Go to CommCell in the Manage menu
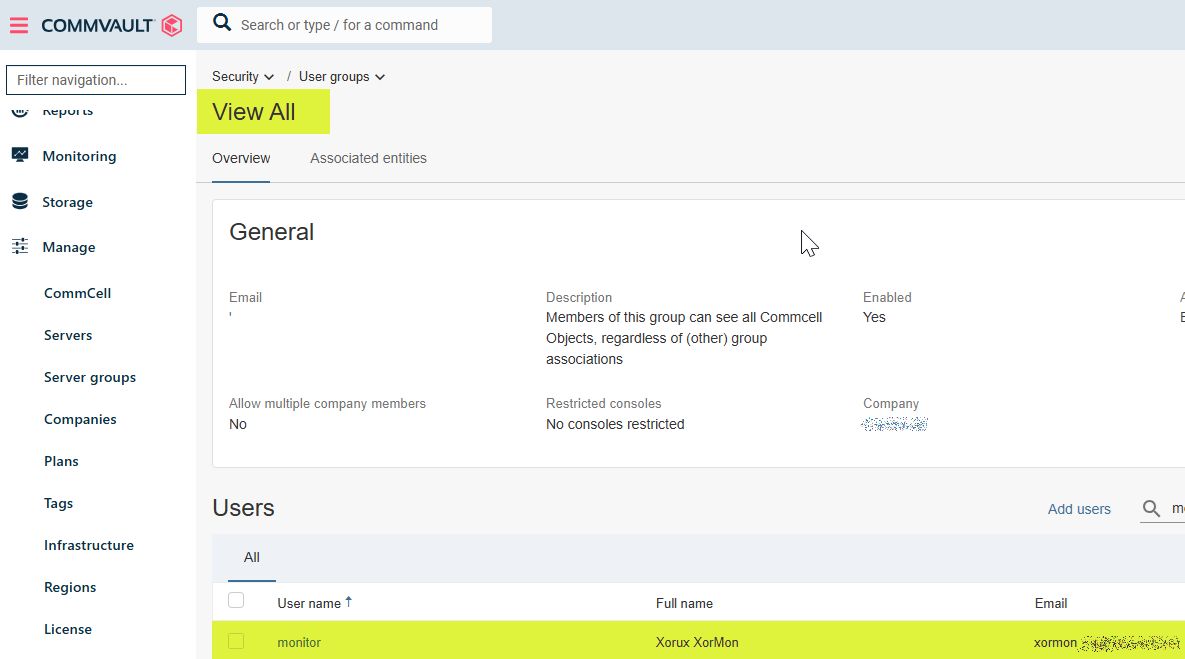Screen dimensions: 1185x659 pyautogui.click(x=77, y=293)
